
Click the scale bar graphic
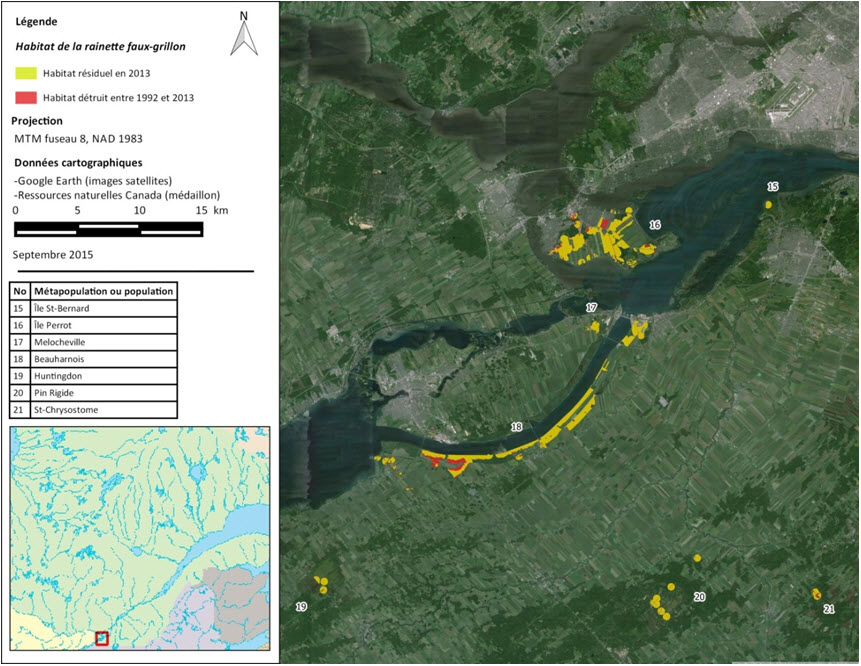point(108,229)
